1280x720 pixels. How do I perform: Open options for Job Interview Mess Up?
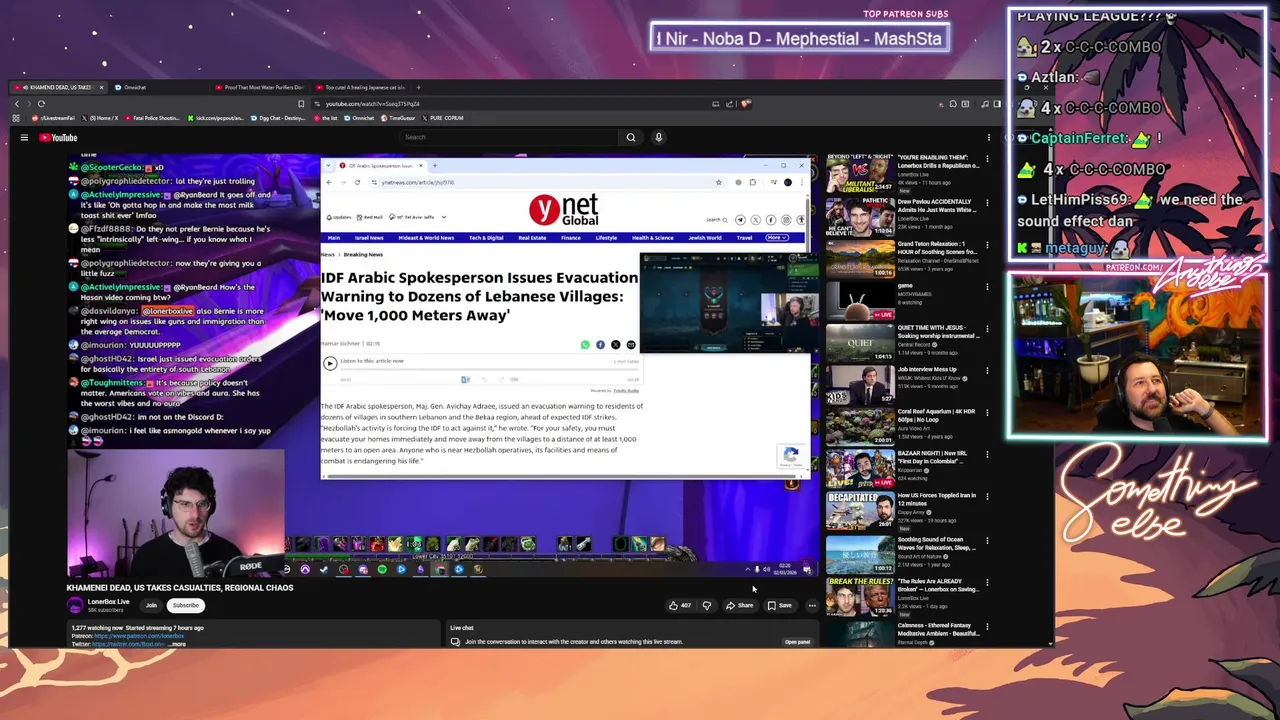pyautogui.click(x=987, y=371)
